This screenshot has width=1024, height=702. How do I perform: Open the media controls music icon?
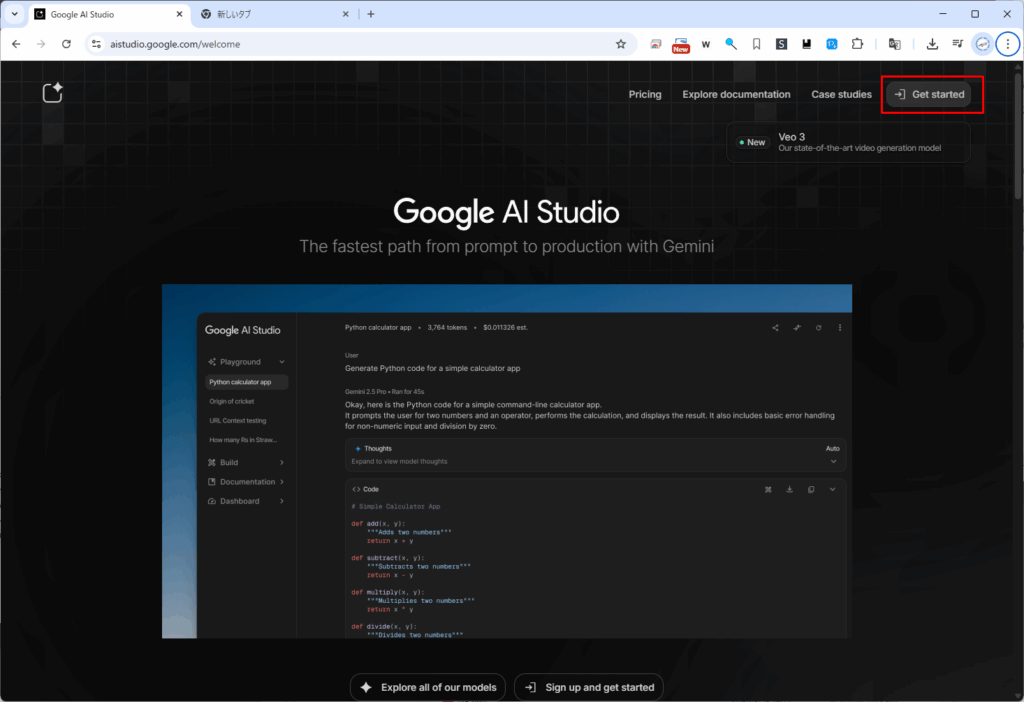[x=957, y=44]
